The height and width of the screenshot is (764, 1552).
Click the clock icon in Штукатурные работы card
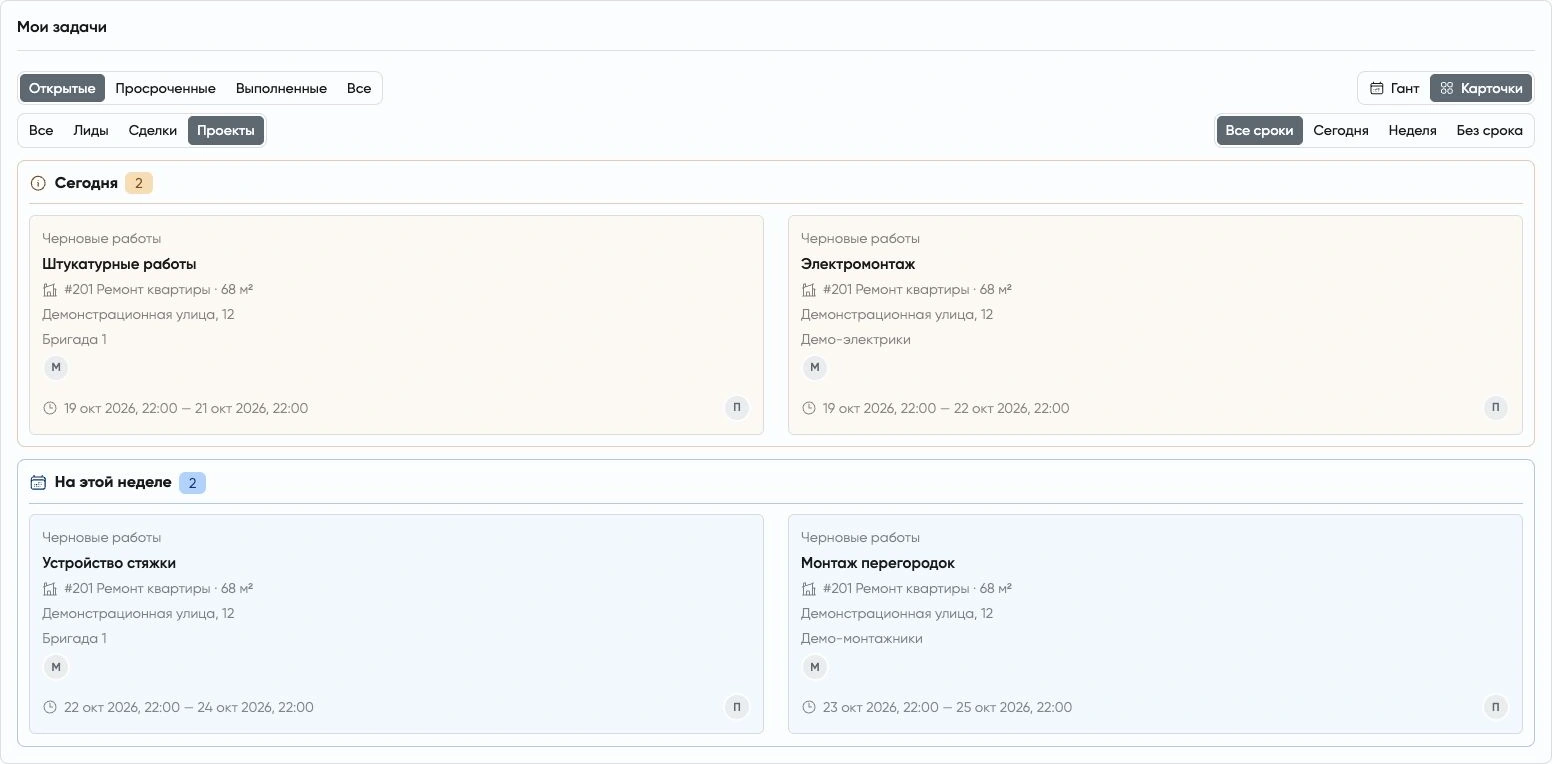pyautogui.click(x=50, y=408)
